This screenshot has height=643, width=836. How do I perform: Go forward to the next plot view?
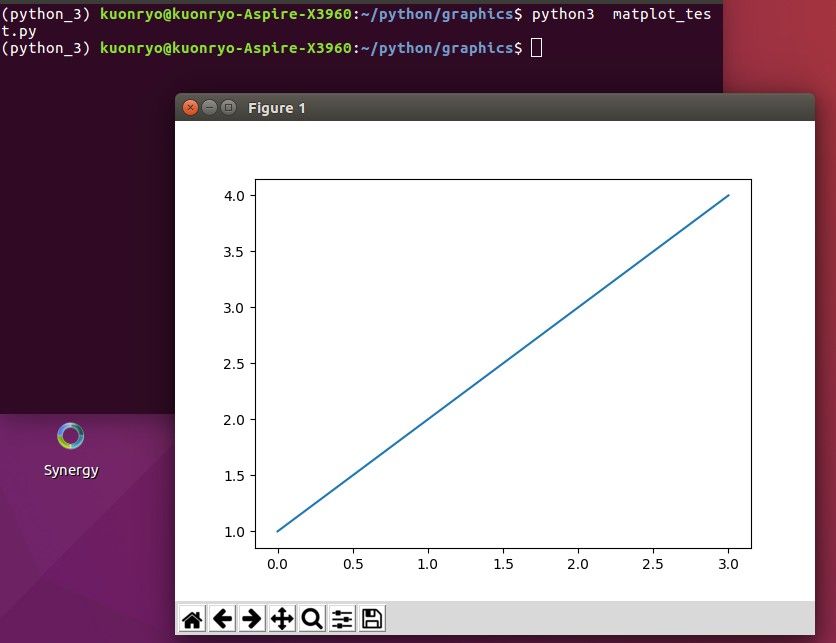coord(252,619)
